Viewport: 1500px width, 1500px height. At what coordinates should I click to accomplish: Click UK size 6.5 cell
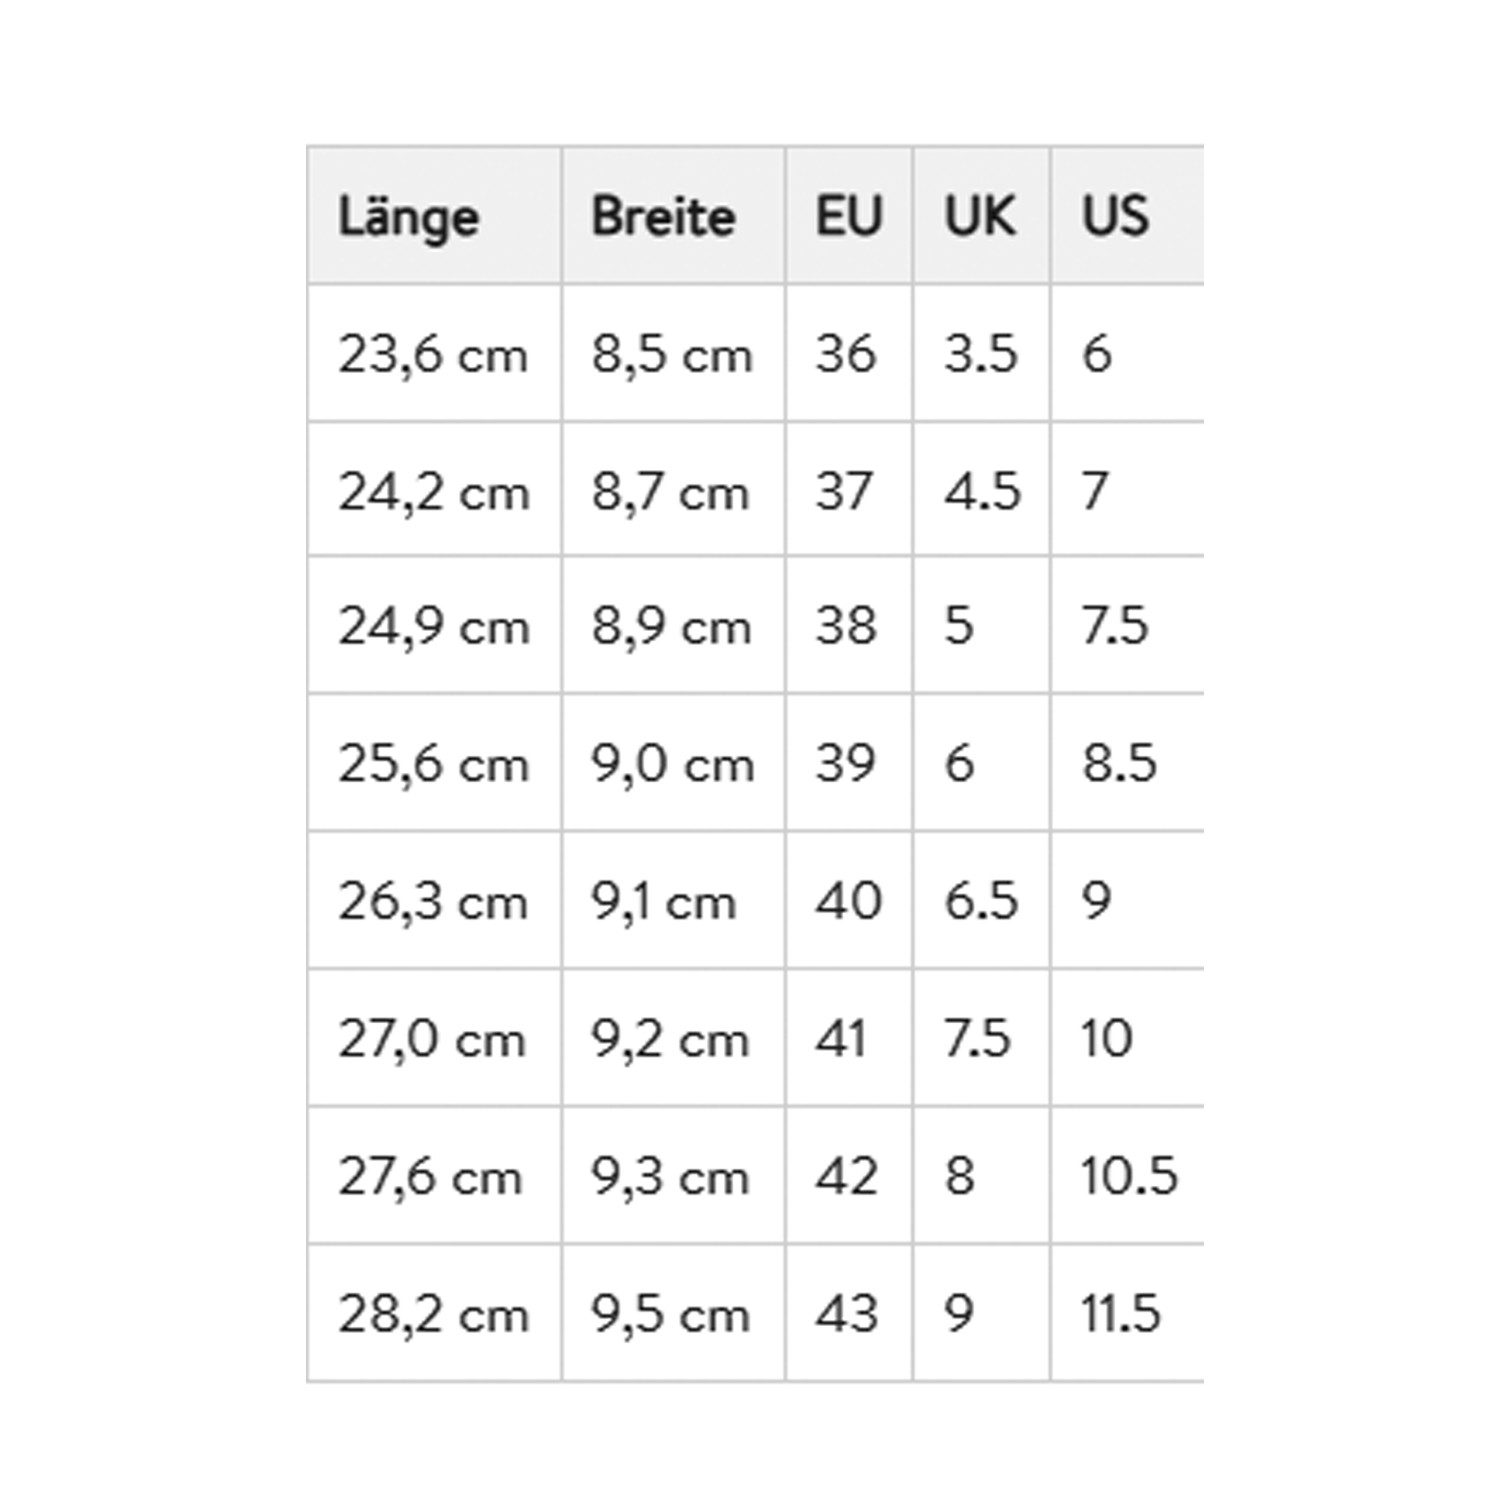click(980, 902)
